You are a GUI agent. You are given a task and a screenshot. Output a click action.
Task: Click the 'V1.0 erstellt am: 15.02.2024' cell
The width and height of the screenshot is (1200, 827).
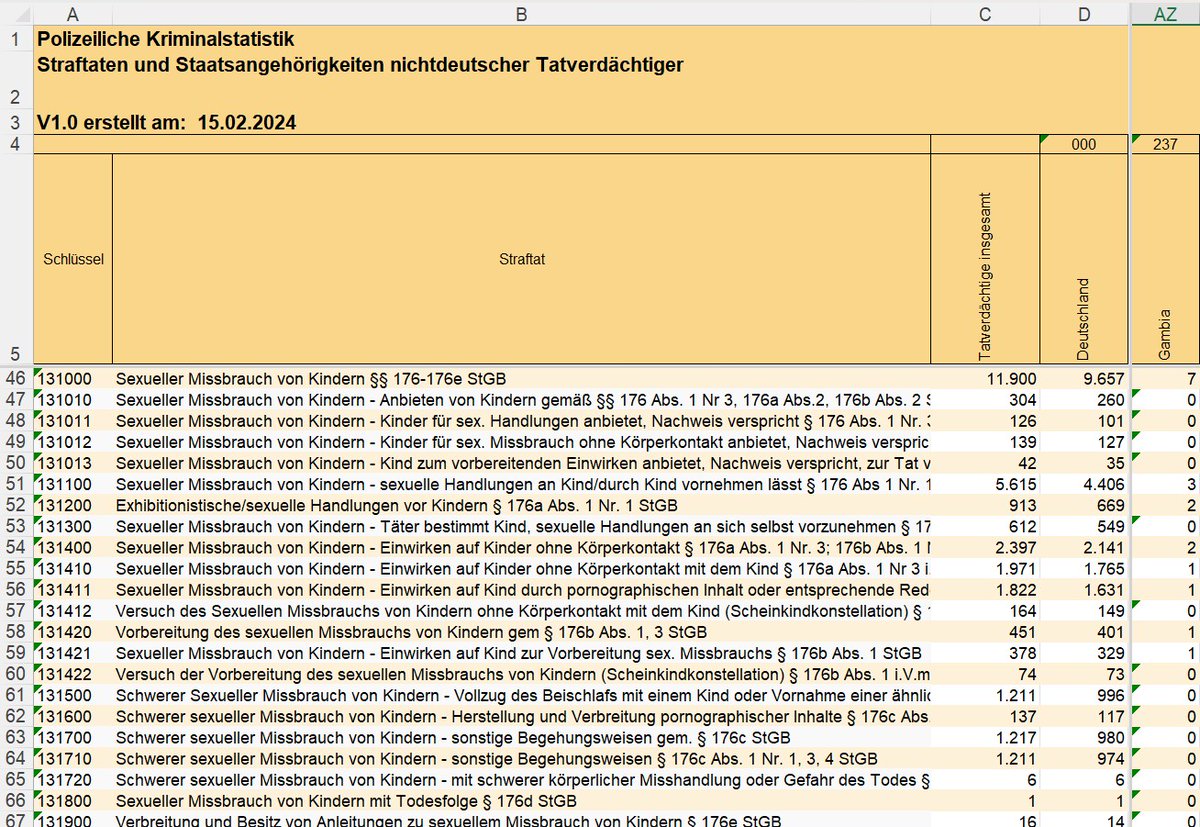[x=166, y=123]
